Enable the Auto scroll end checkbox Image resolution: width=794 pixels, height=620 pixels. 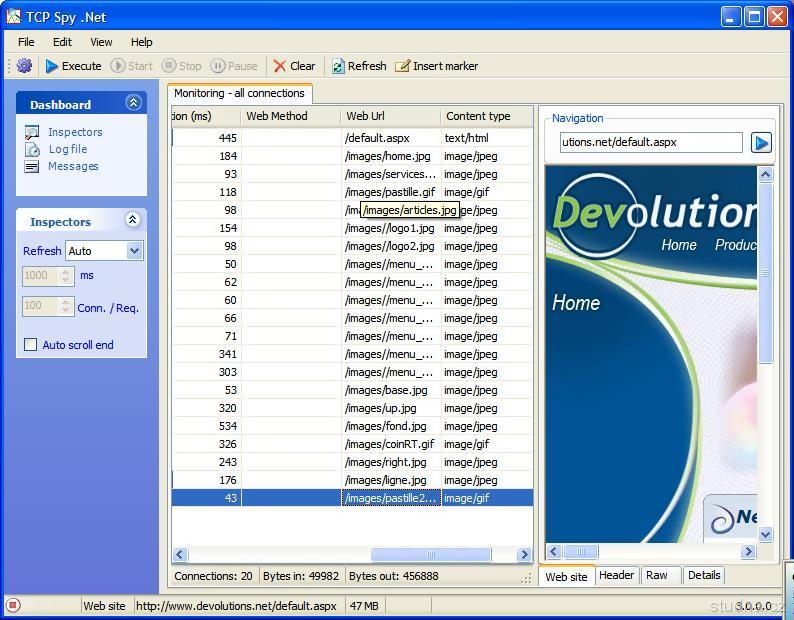[31, 345]
